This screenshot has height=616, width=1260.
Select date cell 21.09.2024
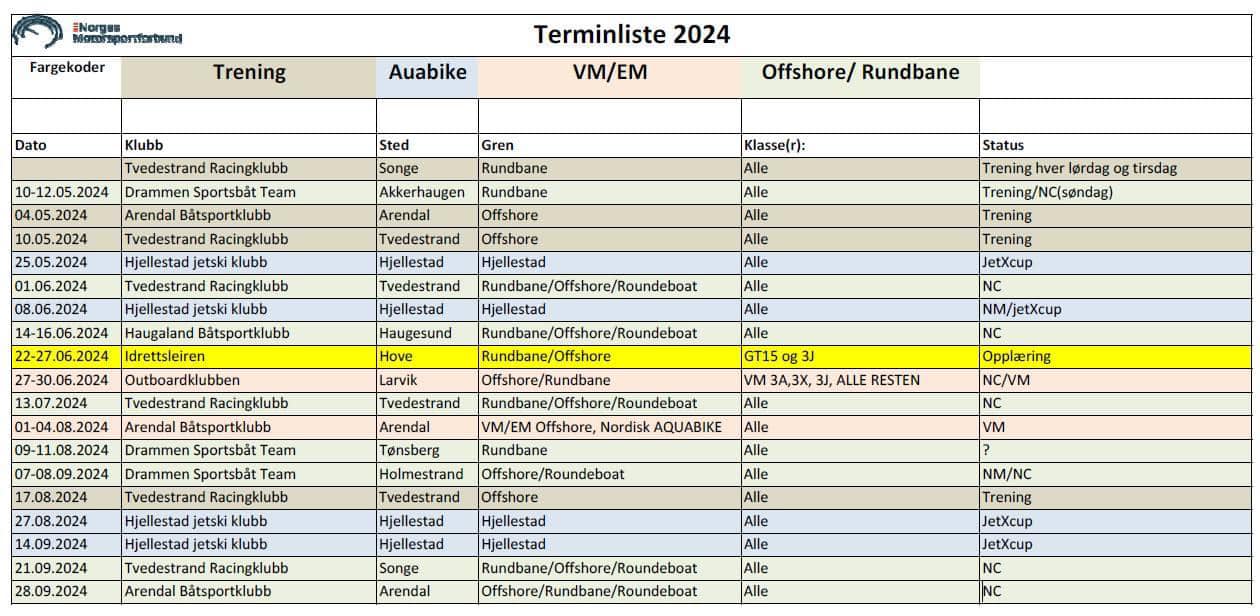click(x=66, y=568)
